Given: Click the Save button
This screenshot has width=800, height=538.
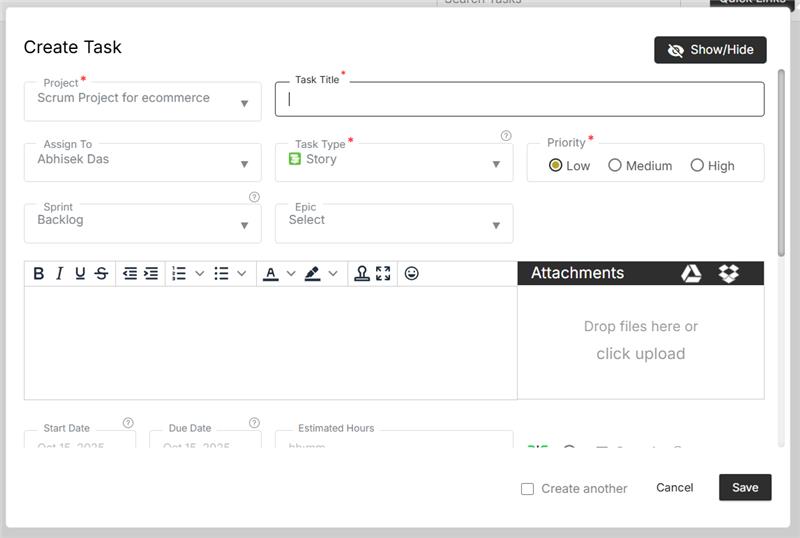Looking at the screenshot, I should (x=745, y=487).
